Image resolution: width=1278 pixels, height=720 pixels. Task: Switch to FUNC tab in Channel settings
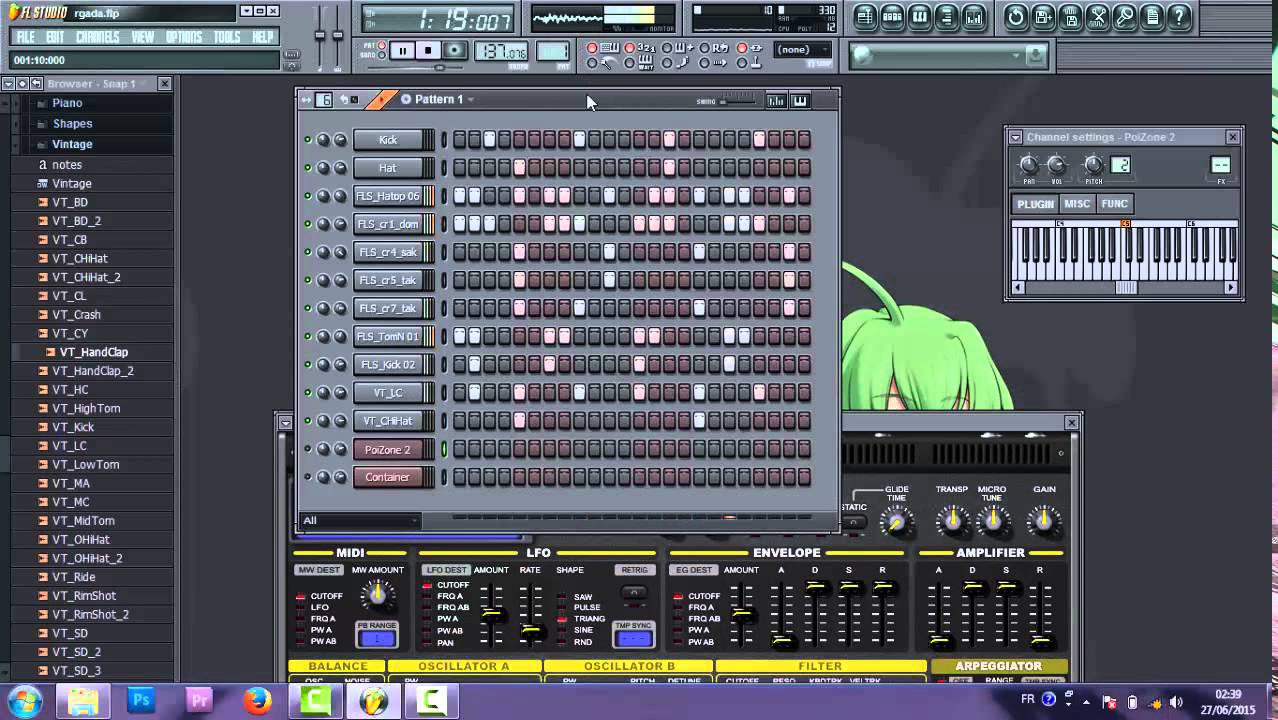(x=1114, y=204)
